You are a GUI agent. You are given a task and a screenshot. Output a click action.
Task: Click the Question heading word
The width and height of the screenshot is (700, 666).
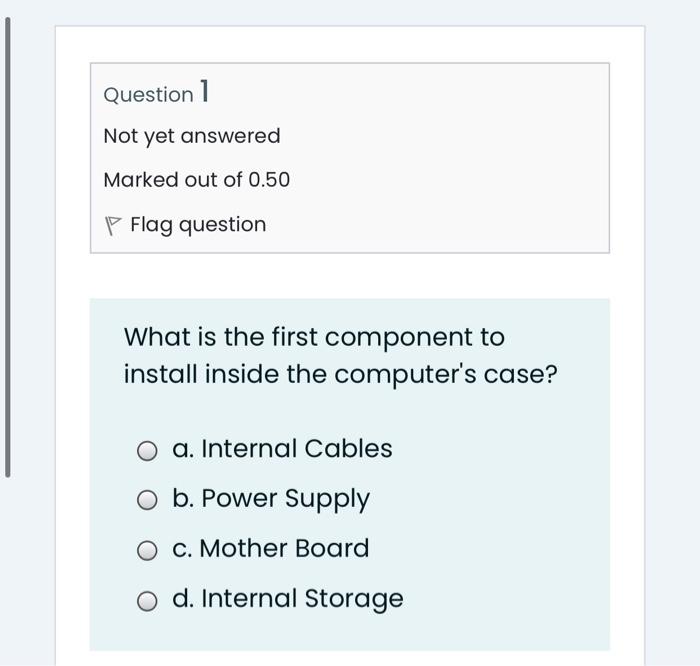pyautogui.click(x=149, y=95)
